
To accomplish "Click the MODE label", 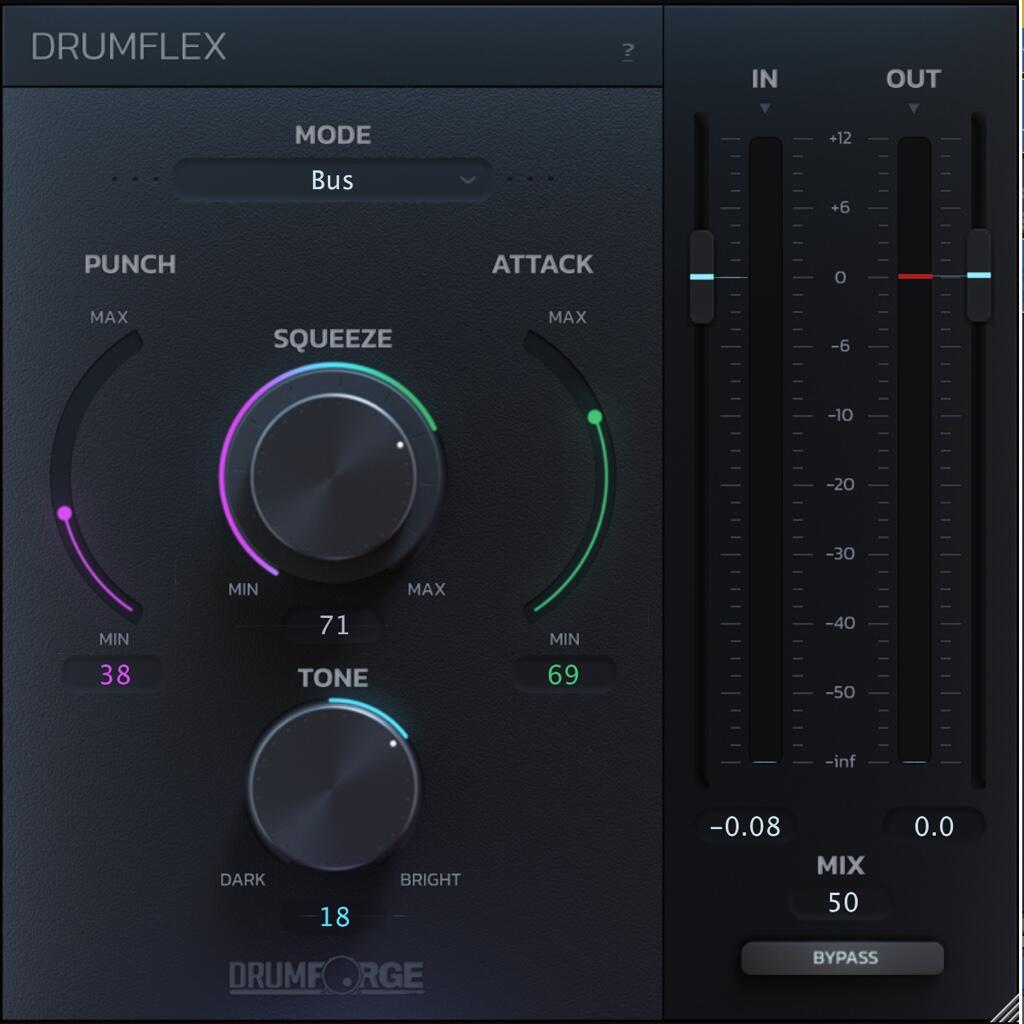I will [332, 135].
